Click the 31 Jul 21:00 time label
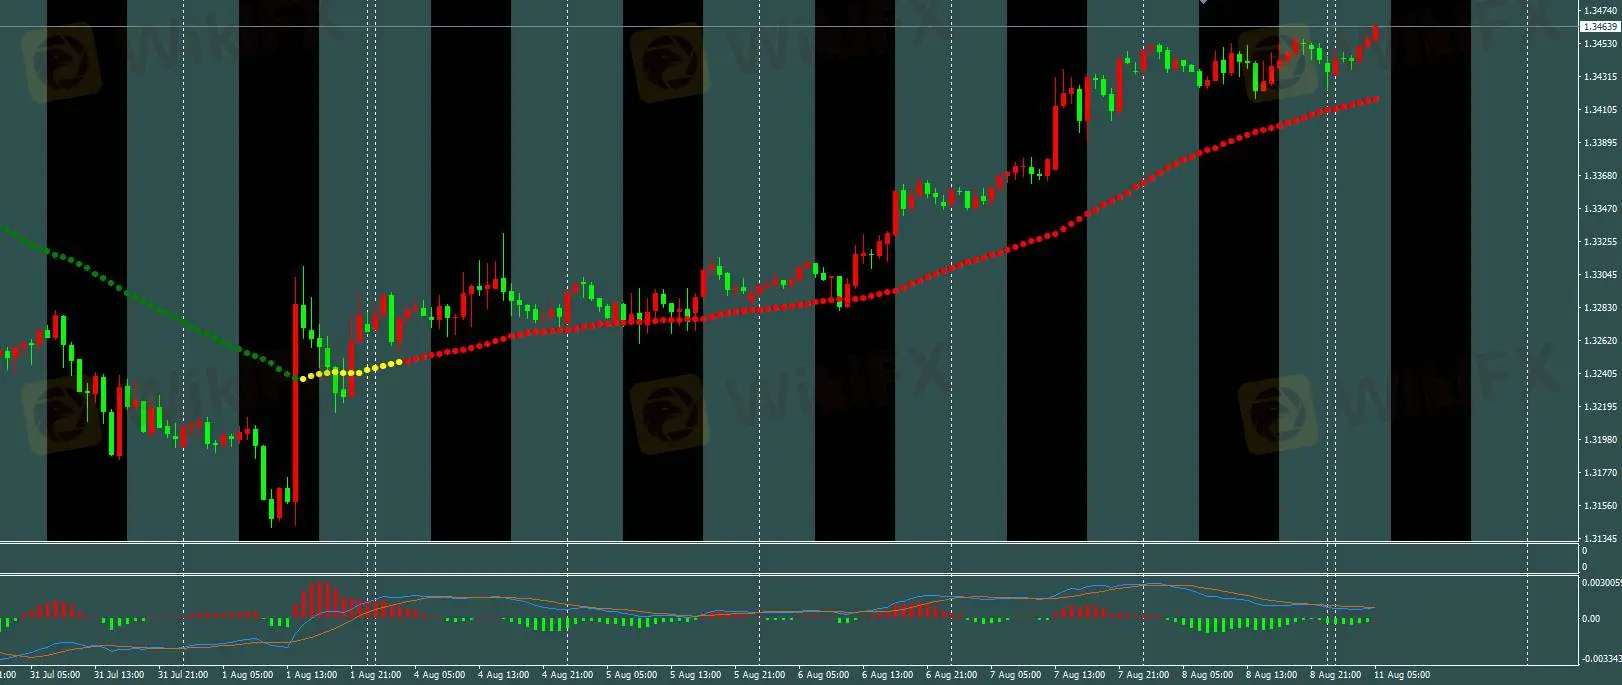Screen dimensions: 1622x685 (x=183, y=675)
